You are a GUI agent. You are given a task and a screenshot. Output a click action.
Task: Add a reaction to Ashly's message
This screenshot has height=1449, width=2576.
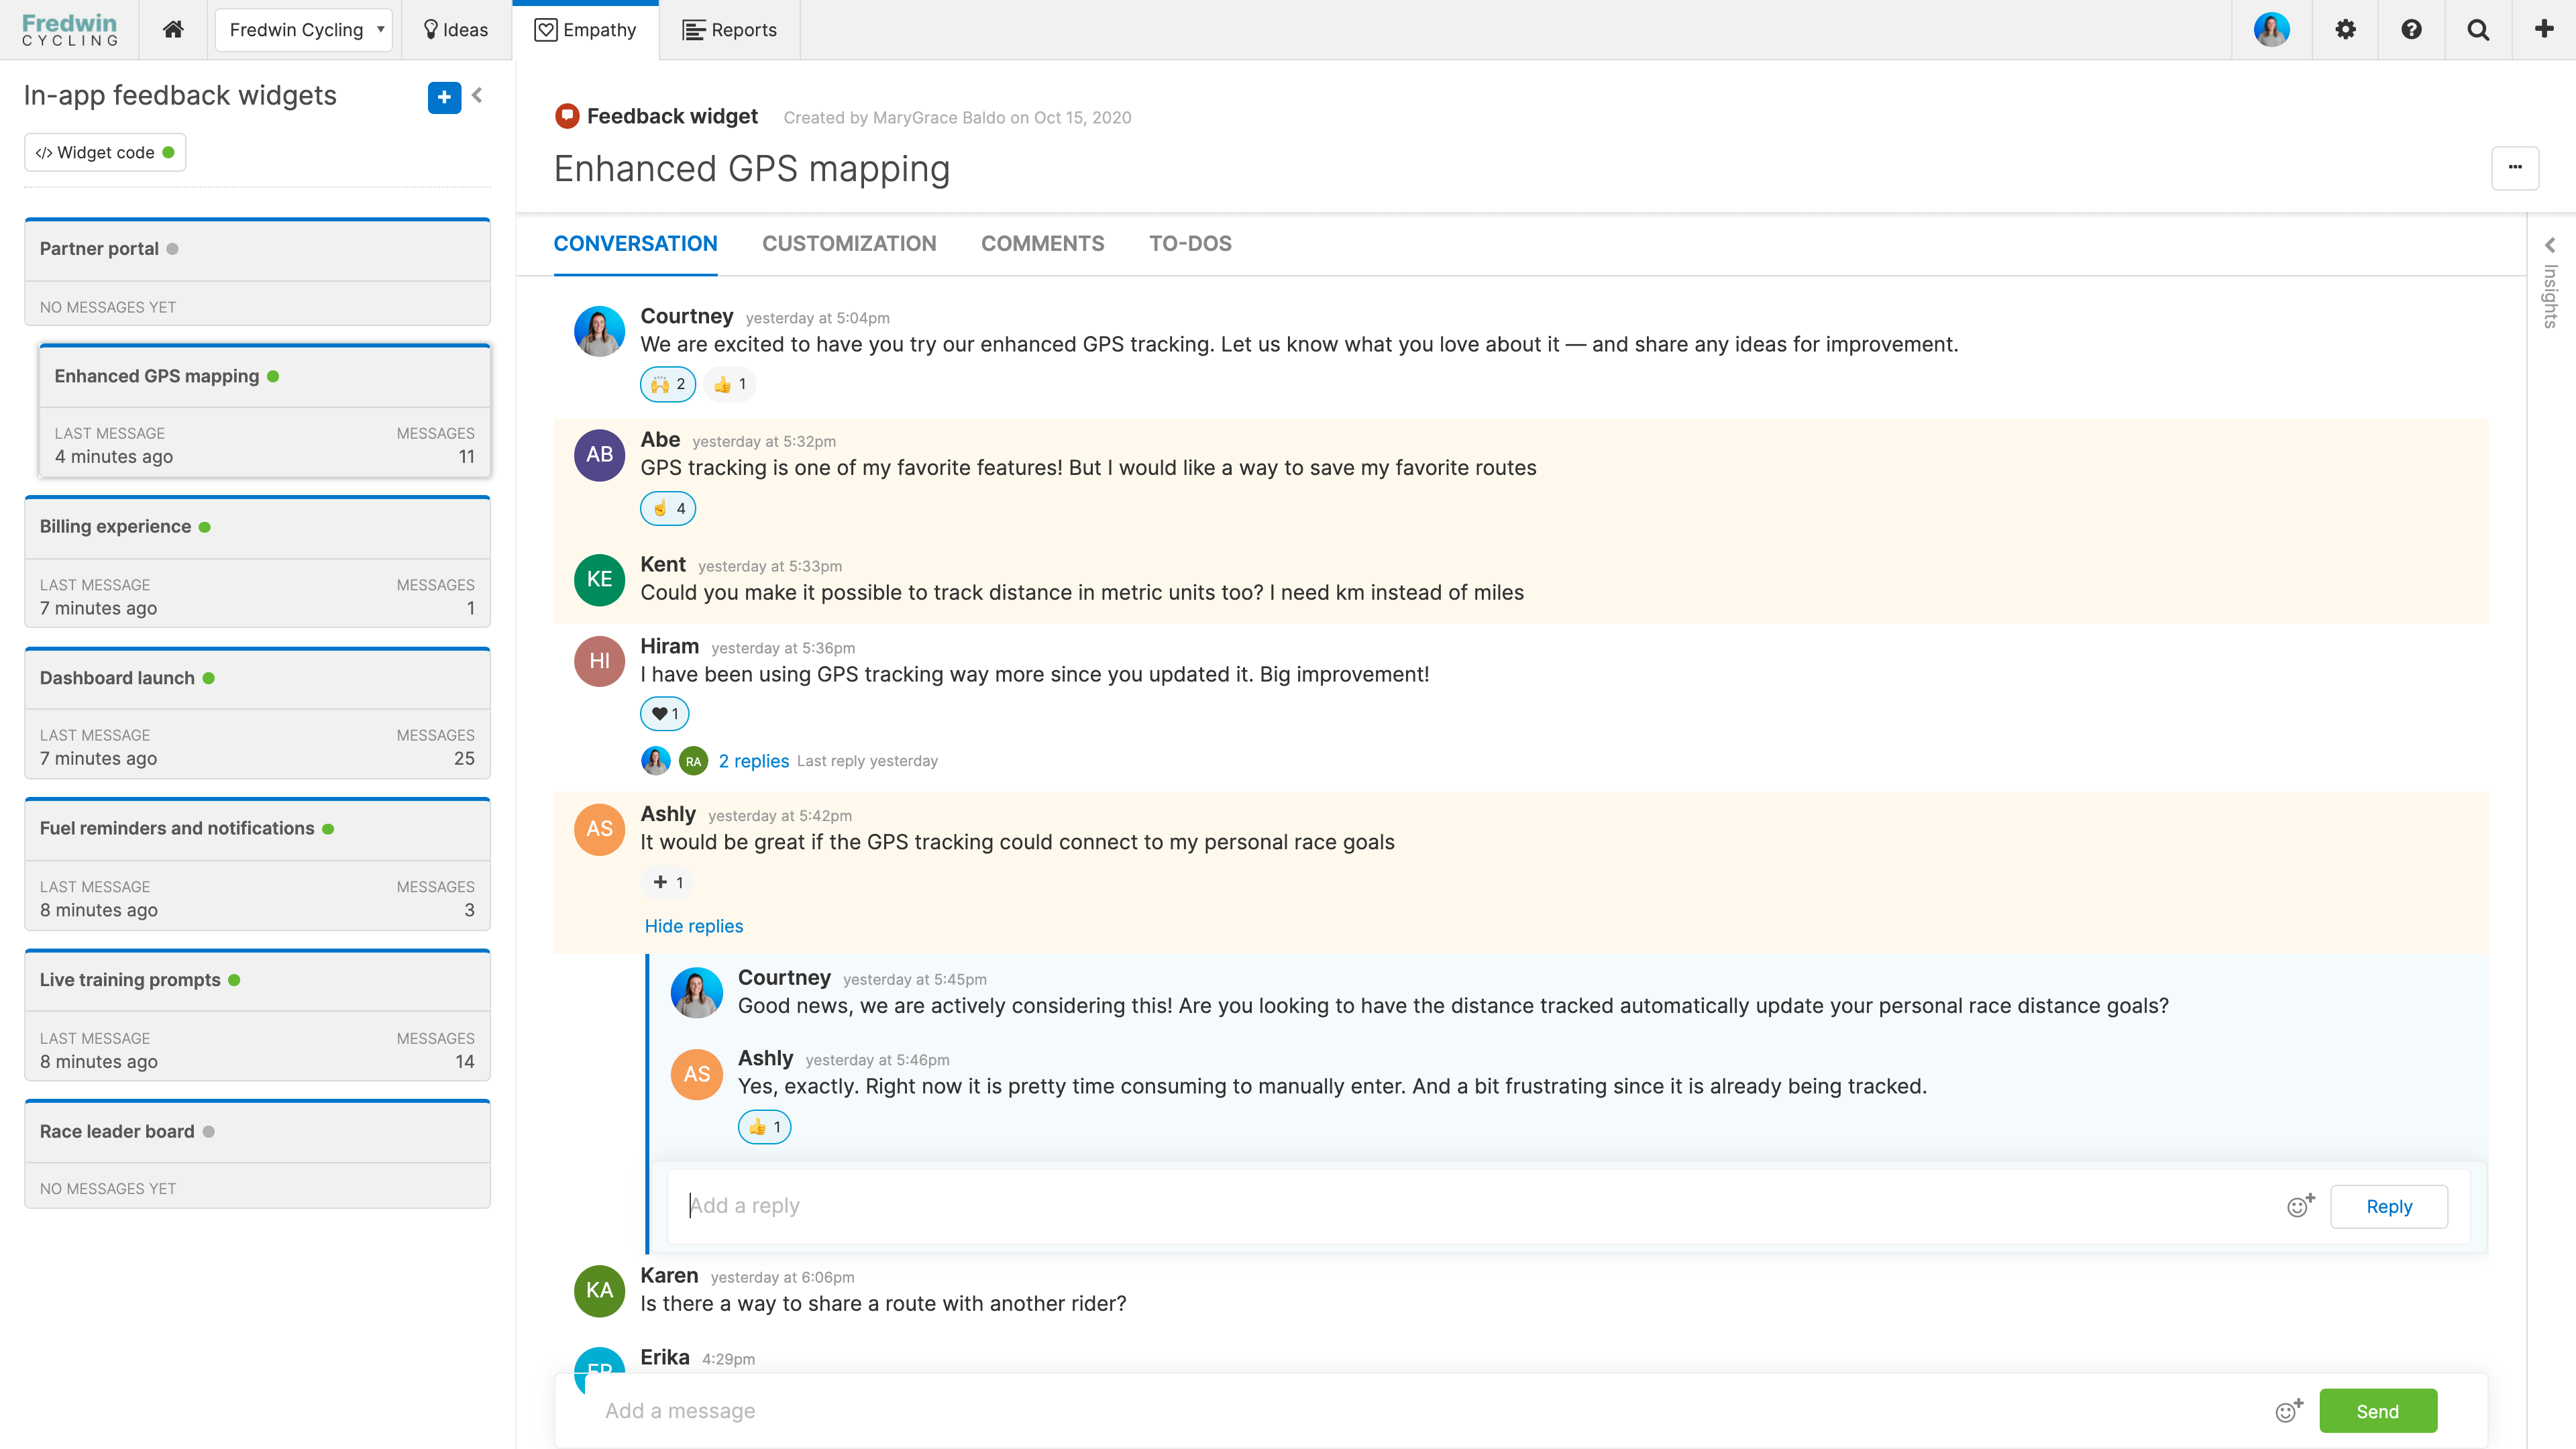[x=667, y=882]
